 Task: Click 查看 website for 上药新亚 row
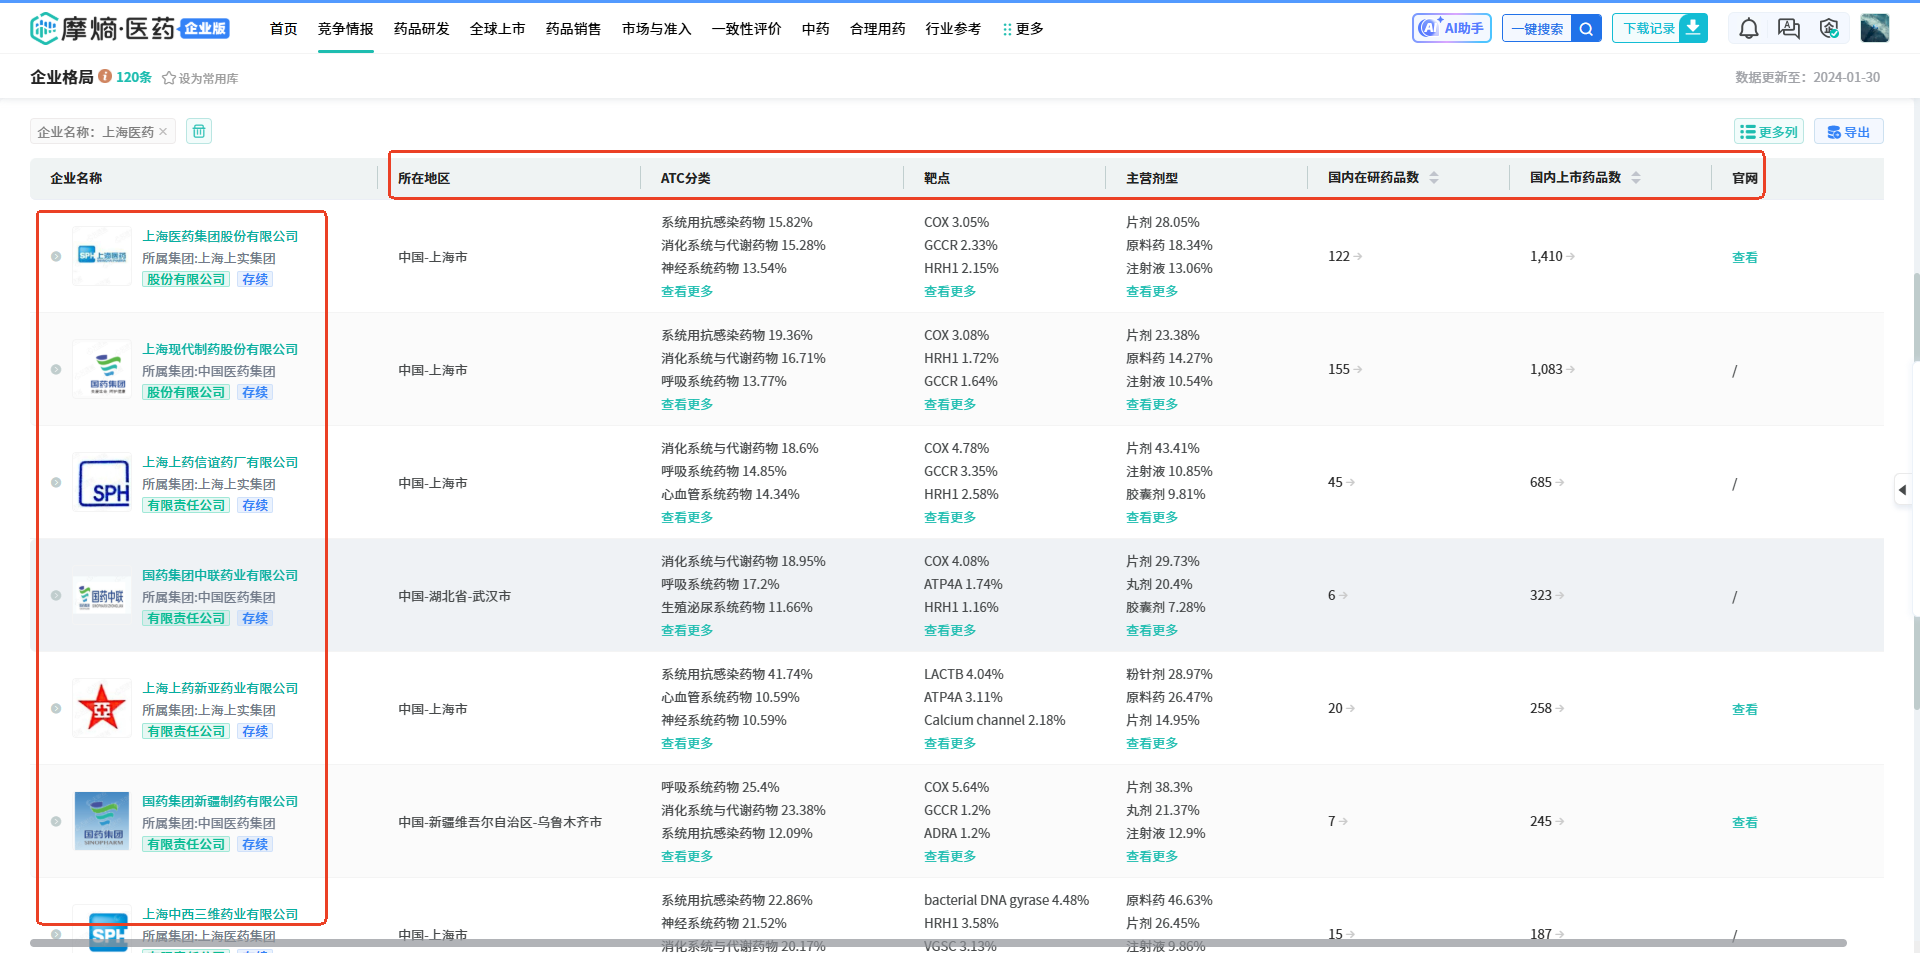(1745, 709)
